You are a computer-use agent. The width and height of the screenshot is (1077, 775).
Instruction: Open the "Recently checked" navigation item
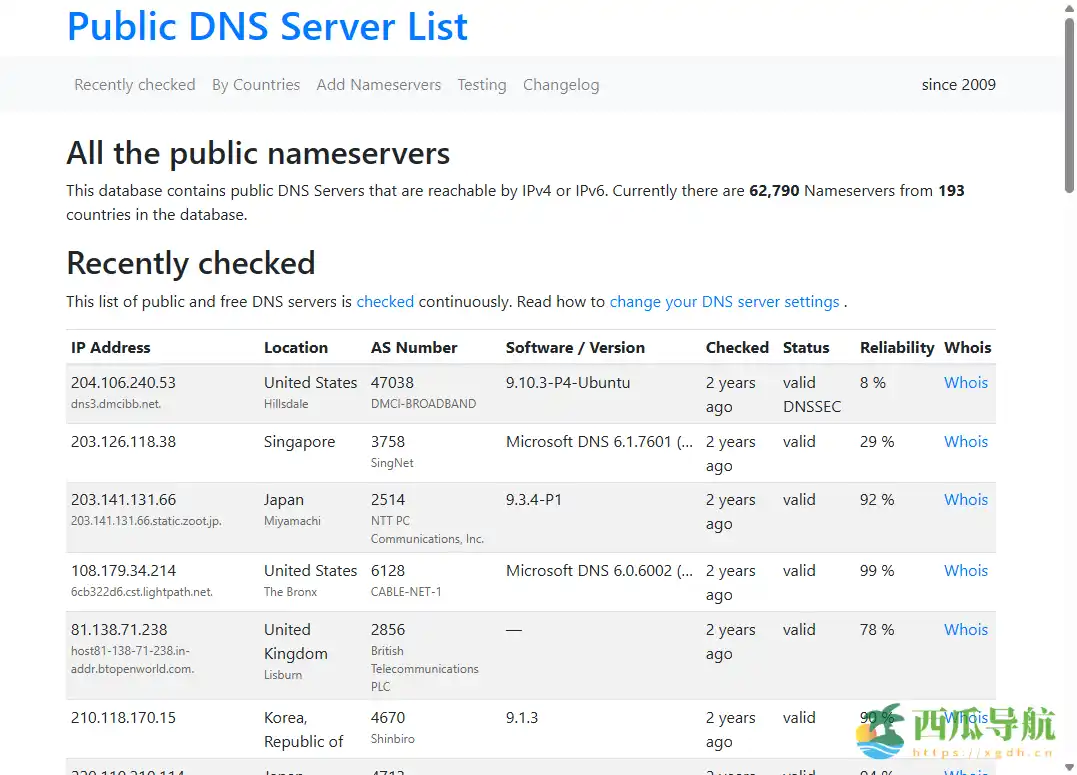[134, 85]
